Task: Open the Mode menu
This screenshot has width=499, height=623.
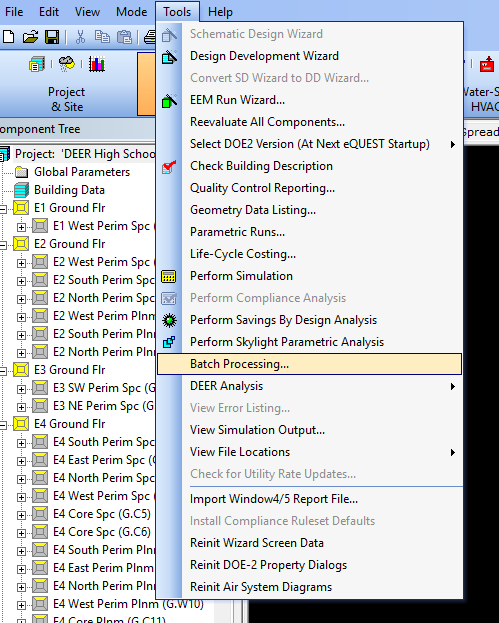Action: point(132,12)
